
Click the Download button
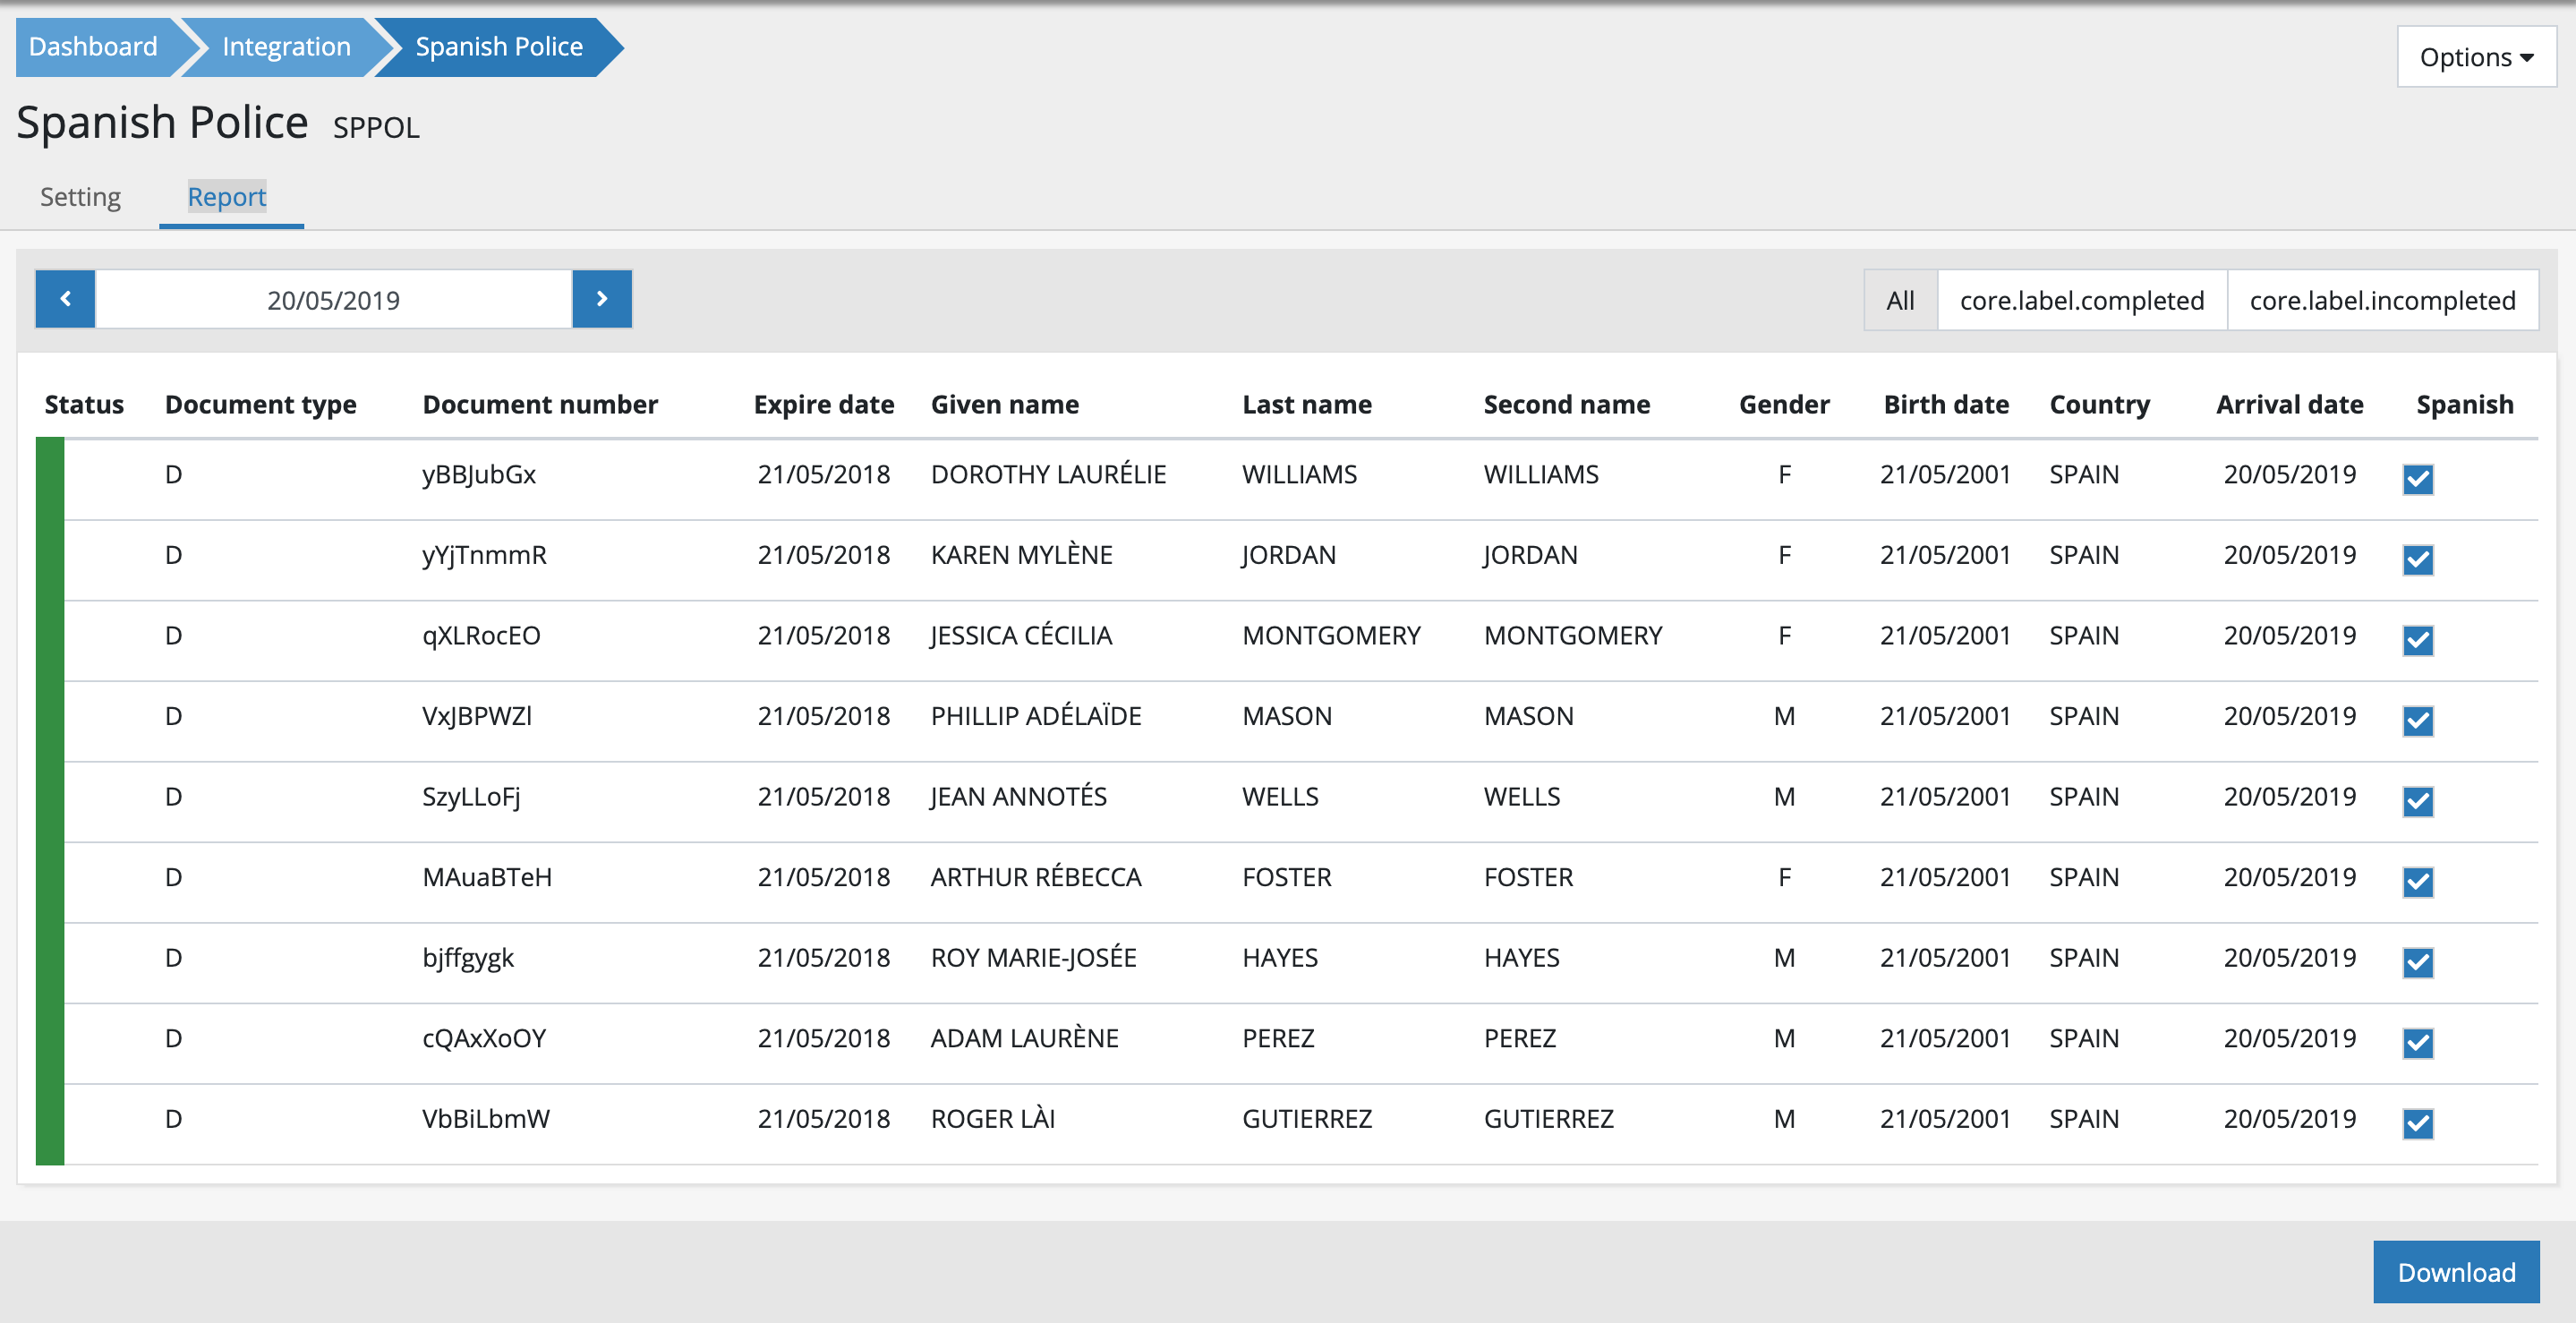point(2455,1272)
